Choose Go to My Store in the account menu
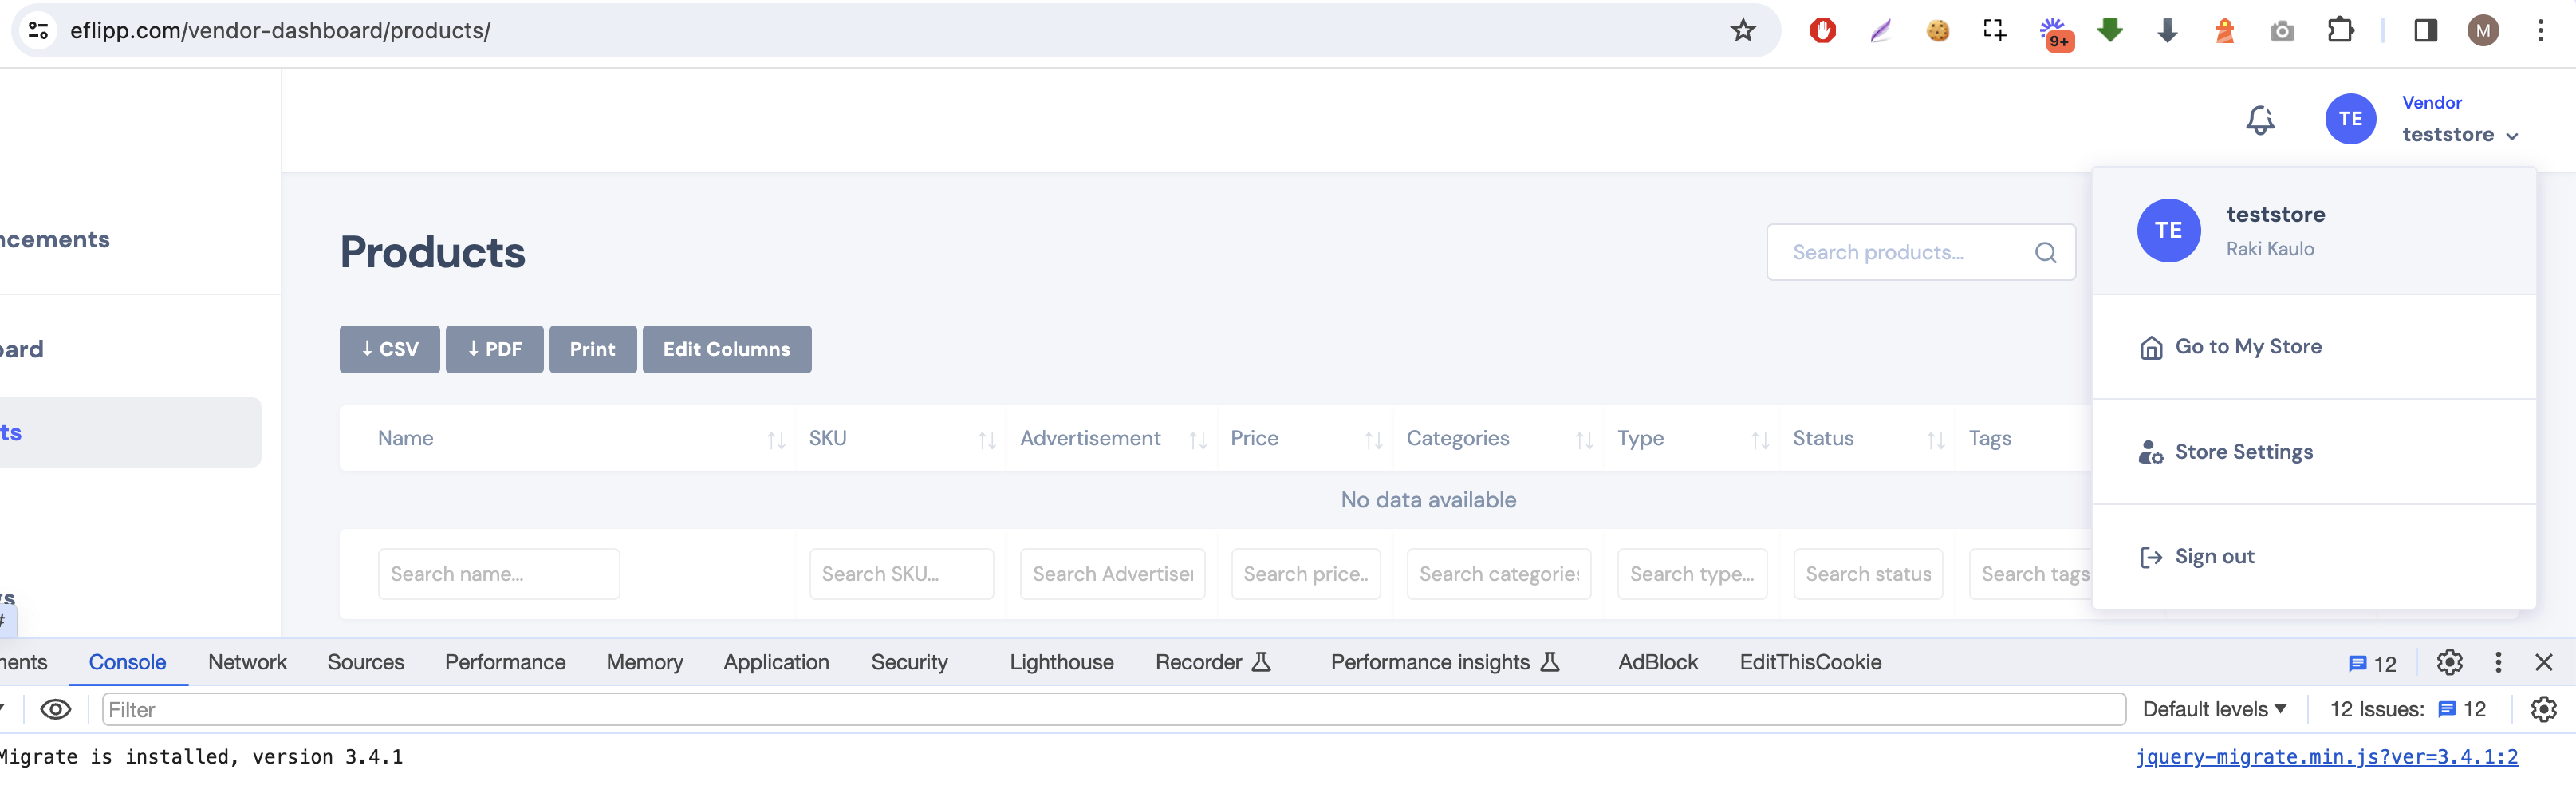The width and height of the screenshot is (2576, 809). [x=2313, y=347]
